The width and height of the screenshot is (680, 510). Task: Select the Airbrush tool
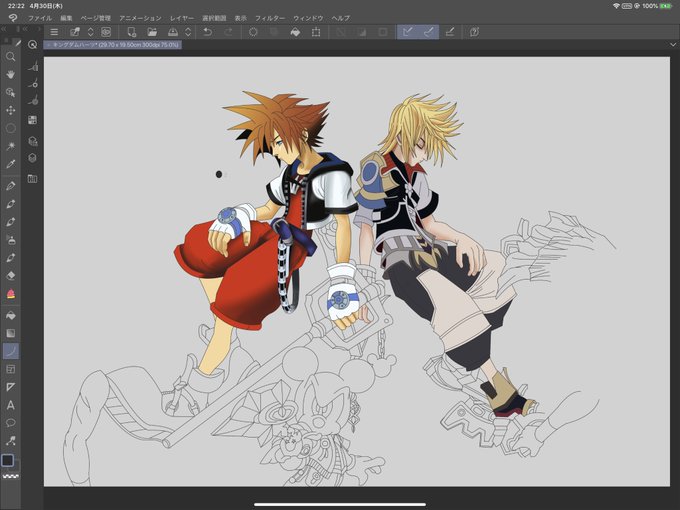coord(10,239)
